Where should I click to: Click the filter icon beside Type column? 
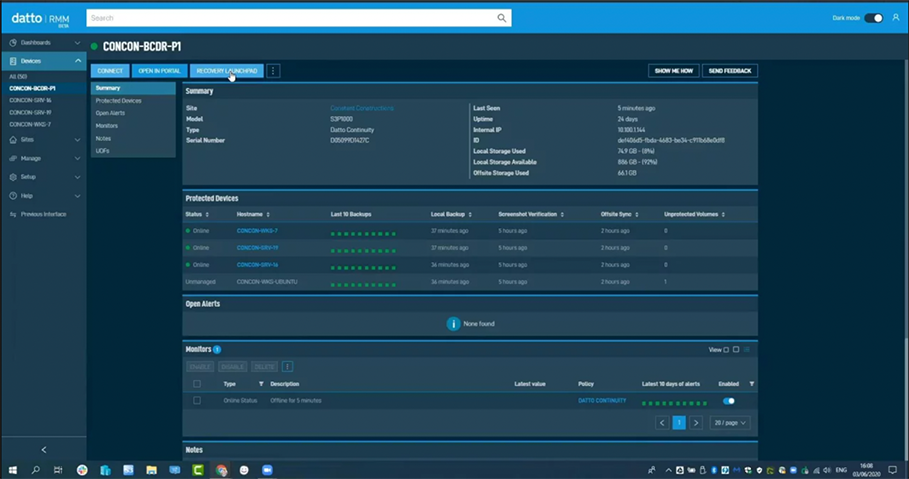[x=261, y=384]
